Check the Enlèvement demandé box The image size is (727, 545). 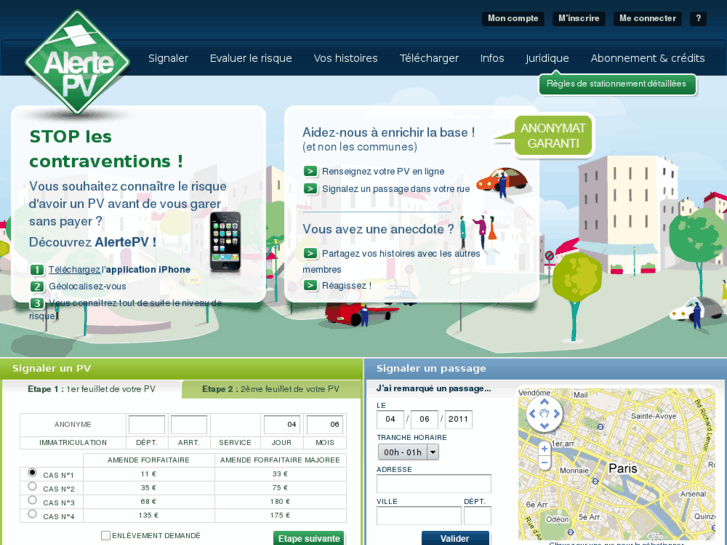coord(106,536)
